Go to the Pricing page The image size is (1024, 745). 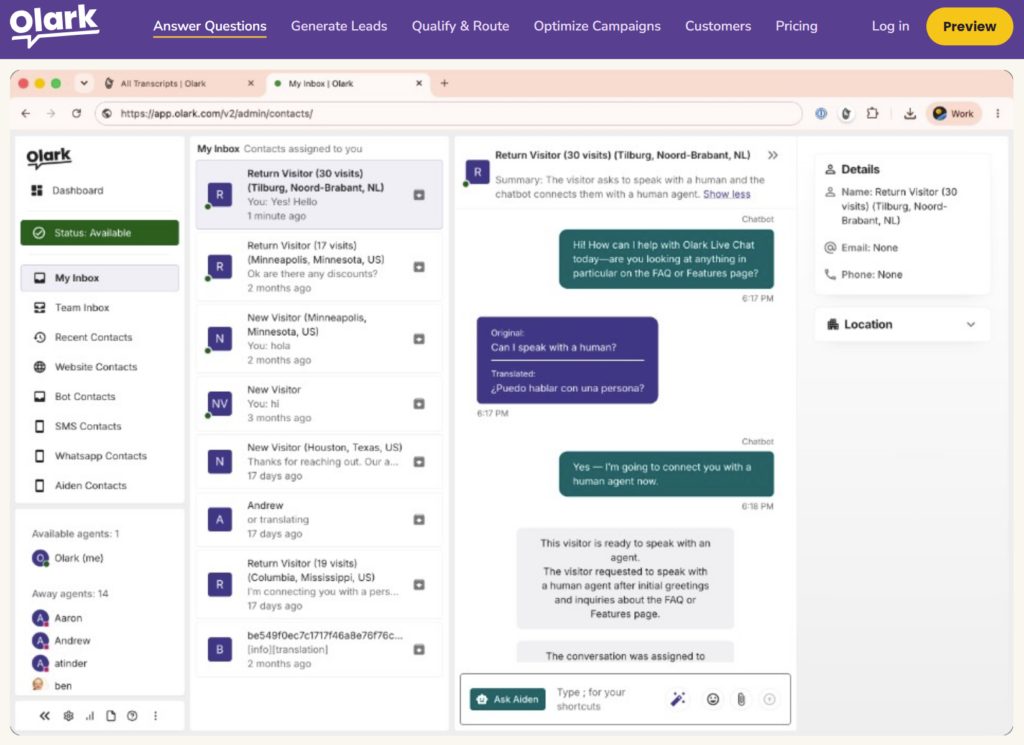point(796,26)
